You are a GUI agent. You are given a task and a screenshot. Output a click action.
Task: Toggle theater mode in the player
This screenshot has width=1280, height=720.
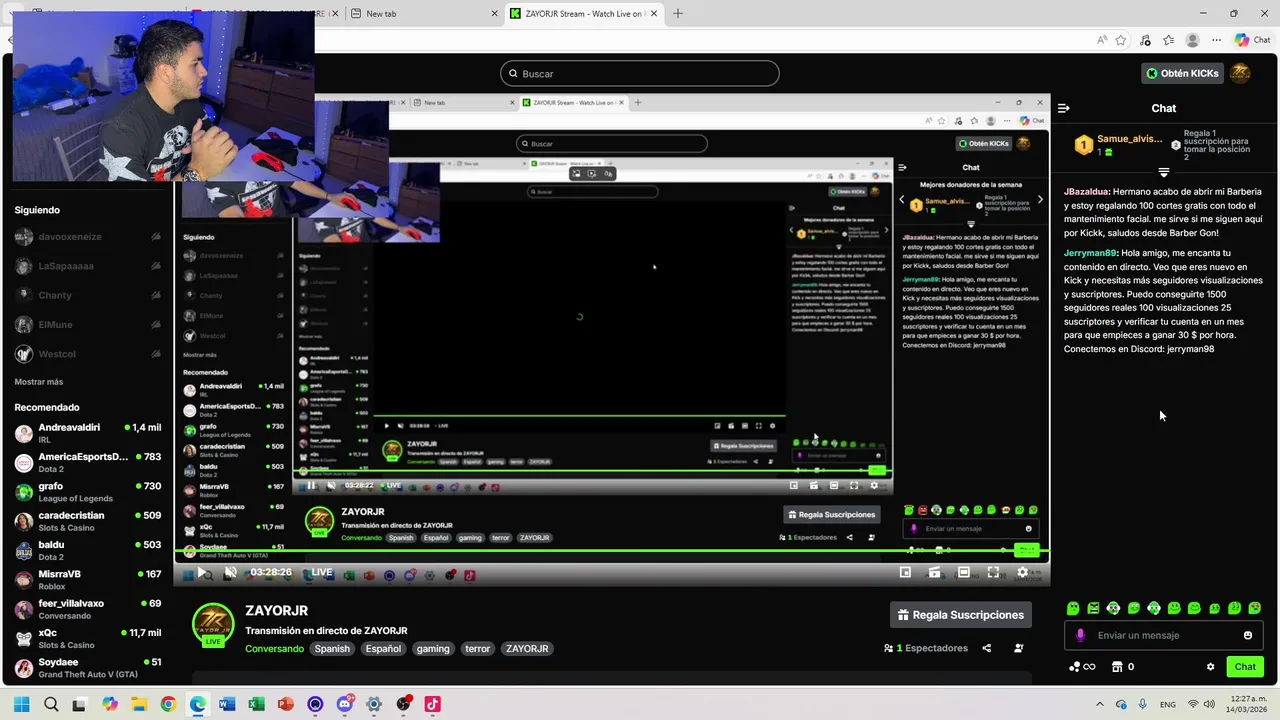pos(964,573)
